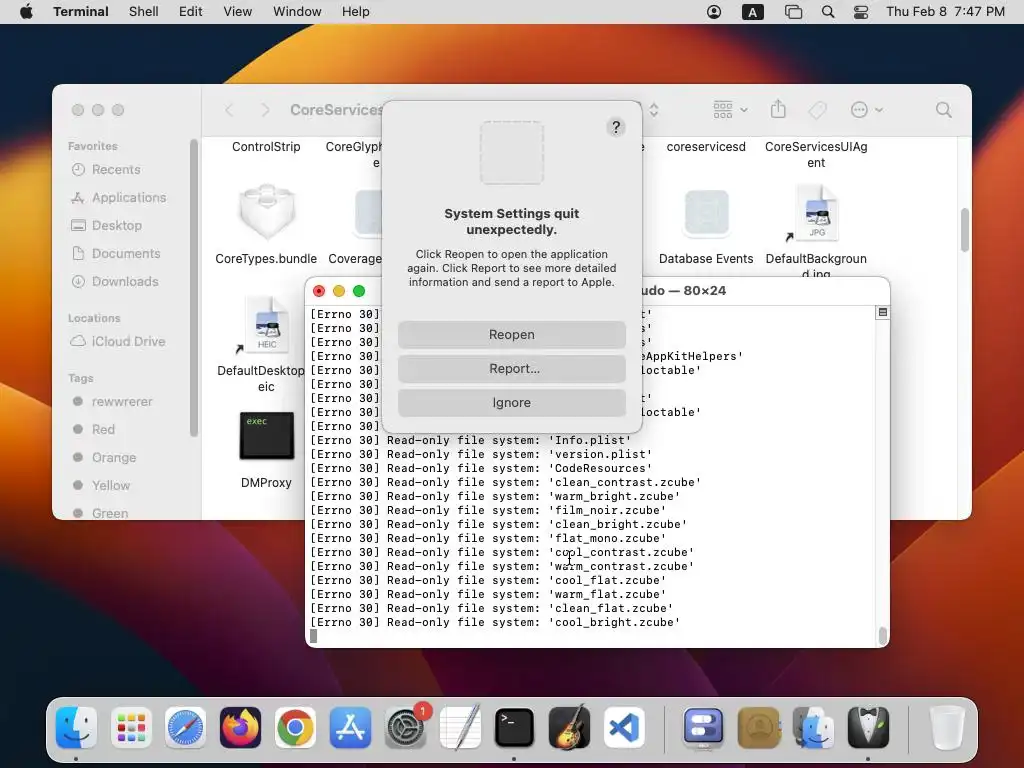Open Finder from the Dock
The height and width of the screenshot is (768, 1024).
[76, 727]
